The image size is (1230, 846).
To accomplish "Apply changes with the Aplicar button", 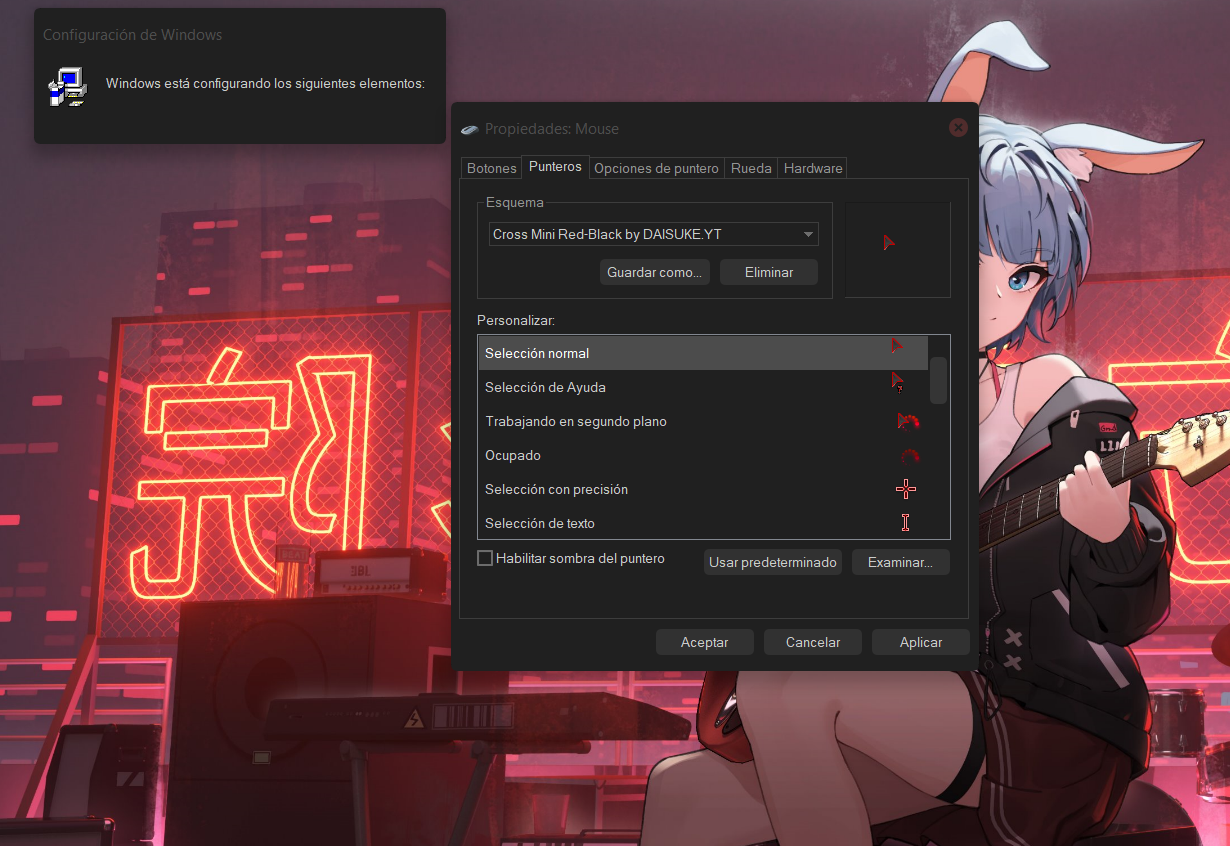I will pyautogui.click(x=919, y=641).
